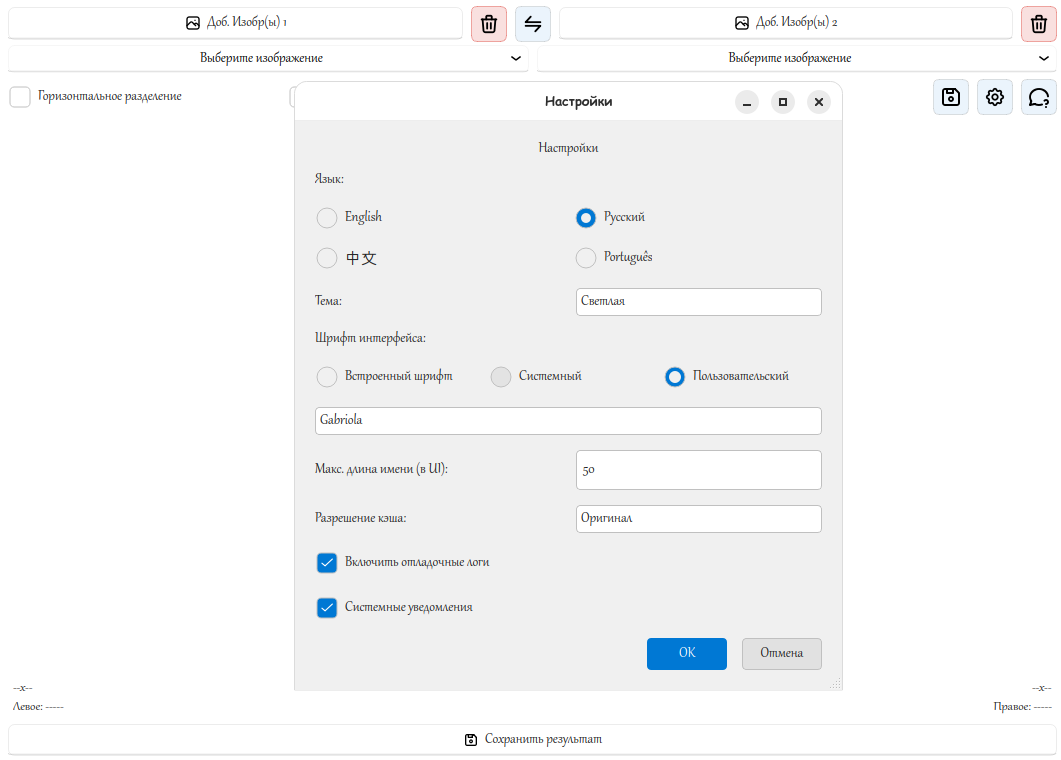This screenshot has width=1061, height=760.
Task: Click the first image's red trash icon
Action: pos(489,24)
